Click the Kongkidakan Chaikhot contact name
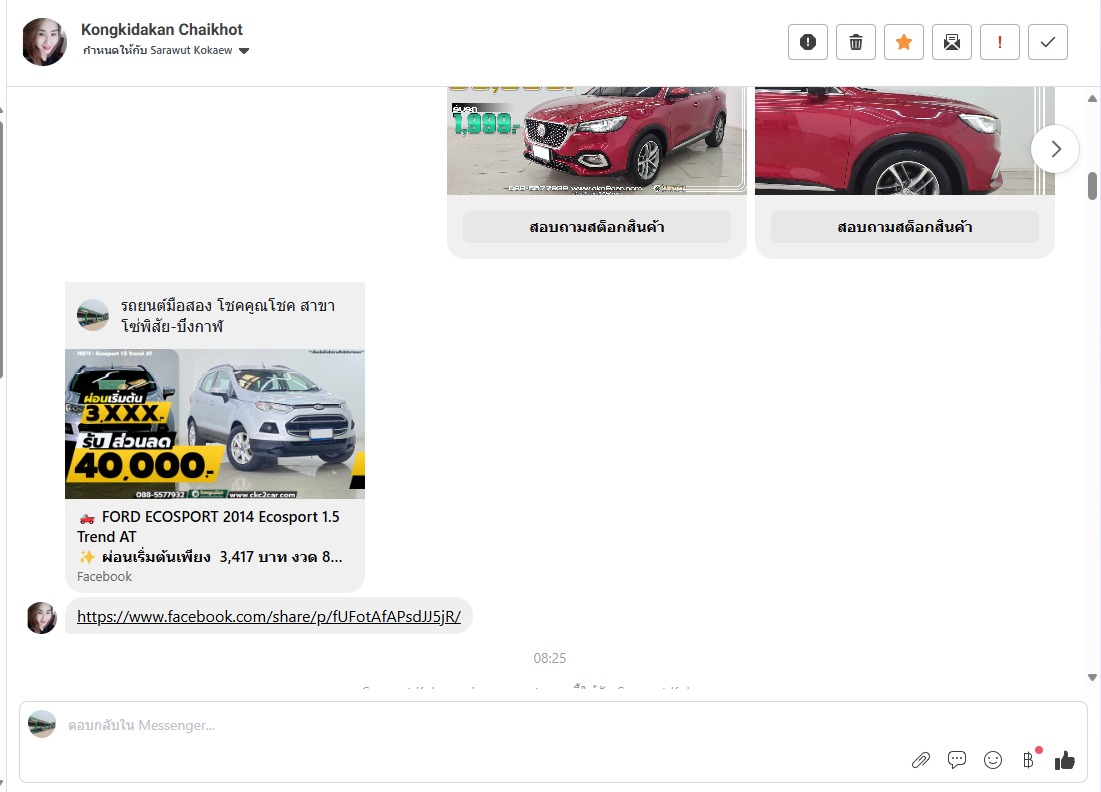This screenshot has height=792, width=1101. (x=161, y=29)
